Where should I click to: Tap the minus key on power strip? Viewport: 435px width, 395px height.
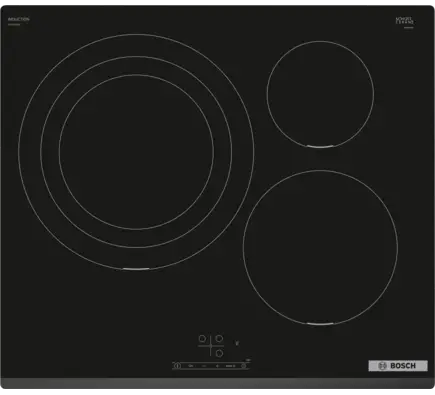click(204, 366)
